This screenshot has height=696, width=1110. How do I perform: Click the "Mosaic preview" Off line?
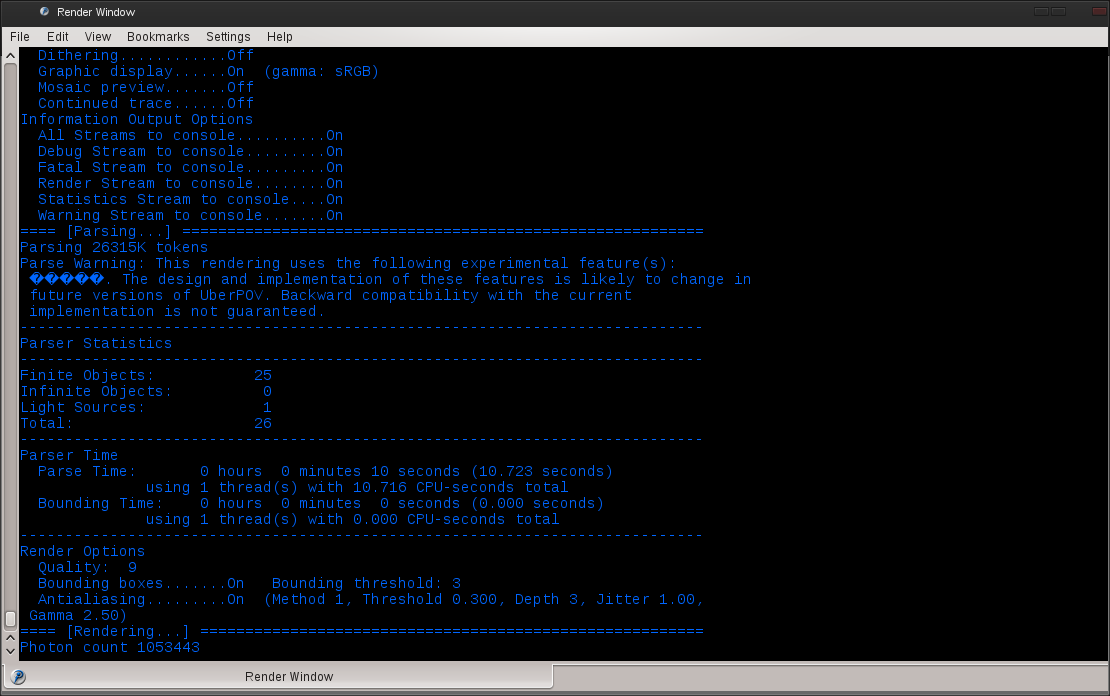click(146, 87)
